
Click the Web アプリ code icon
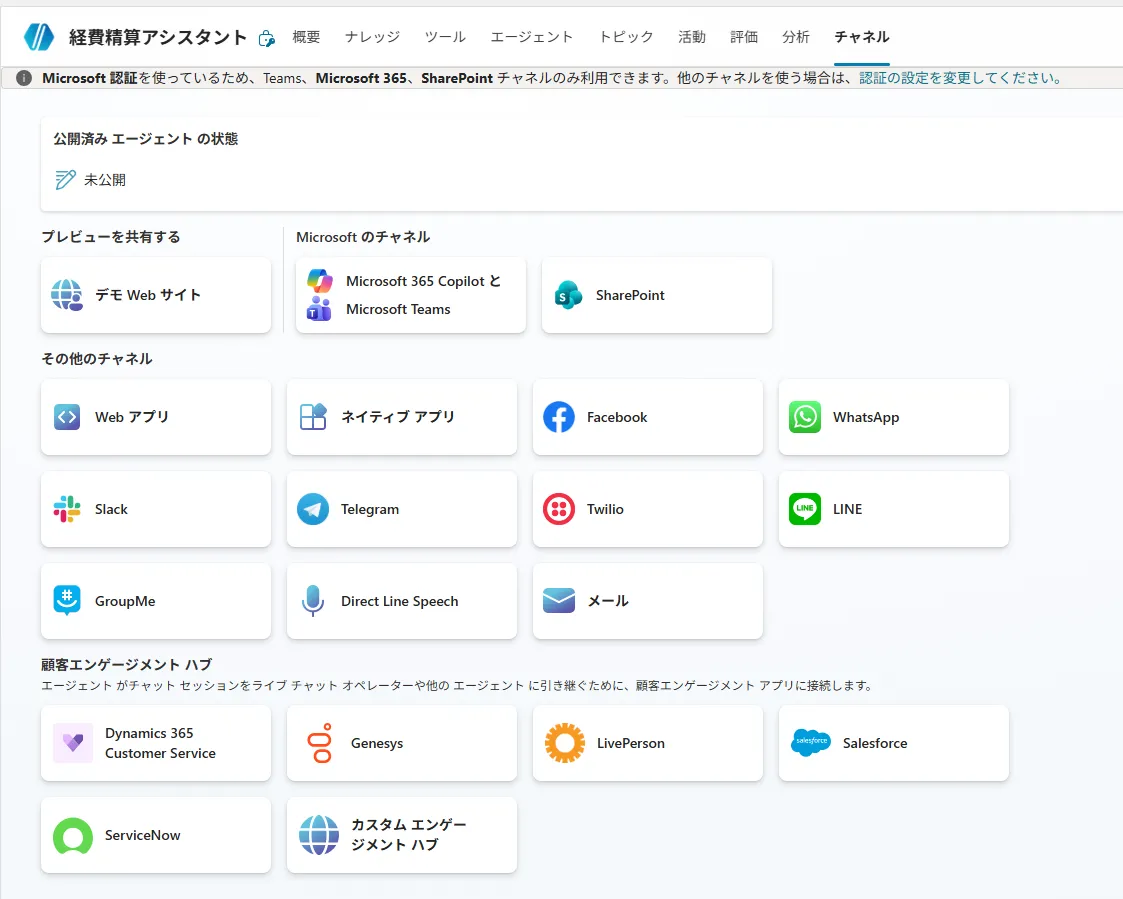(x=67, y=417)
